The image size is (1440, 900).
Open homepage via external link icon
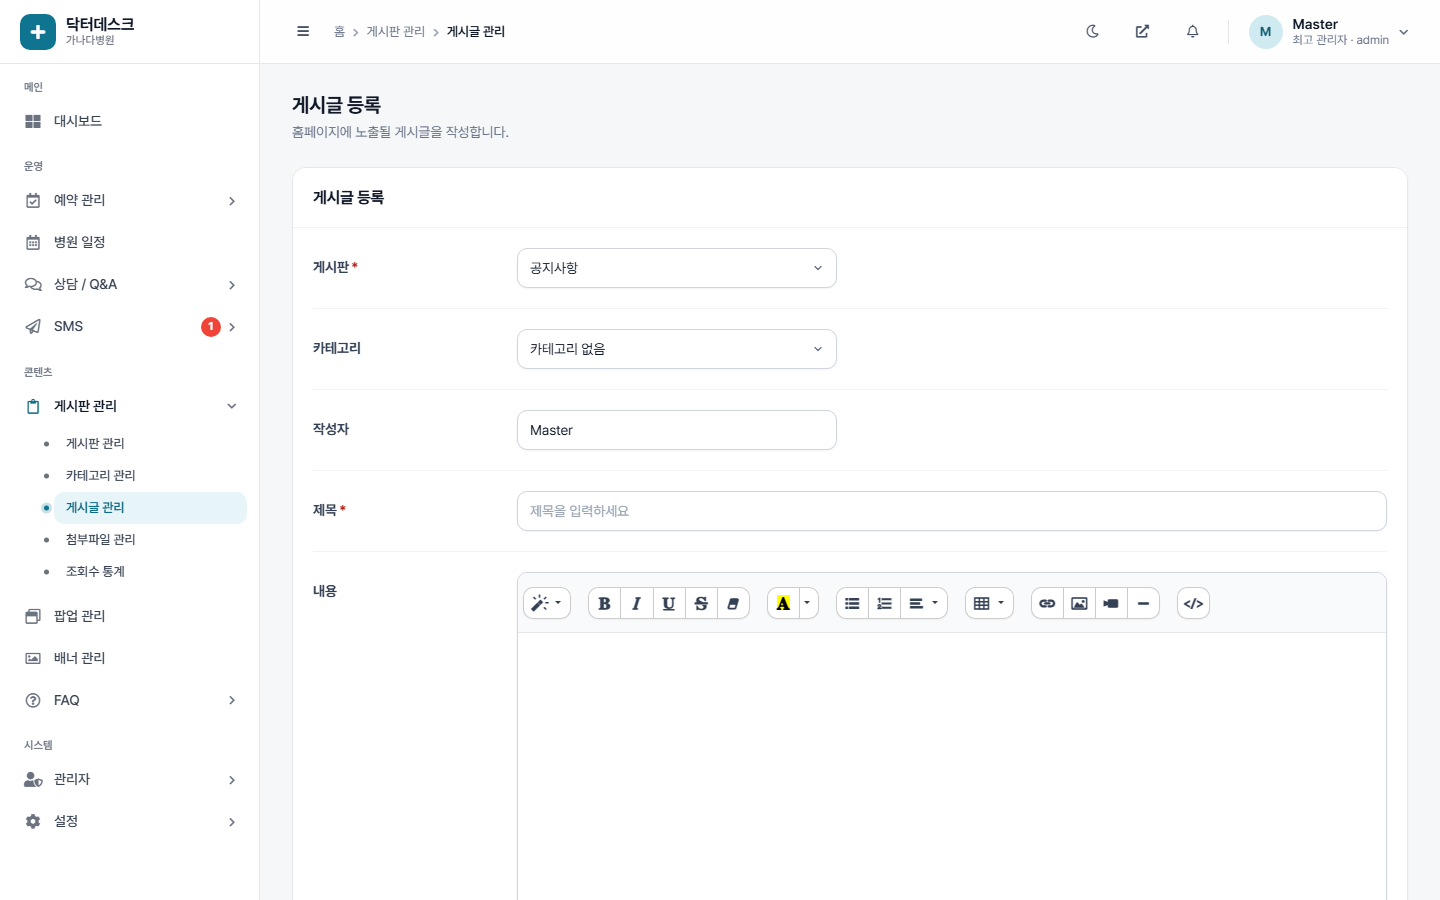point(1142,31)
